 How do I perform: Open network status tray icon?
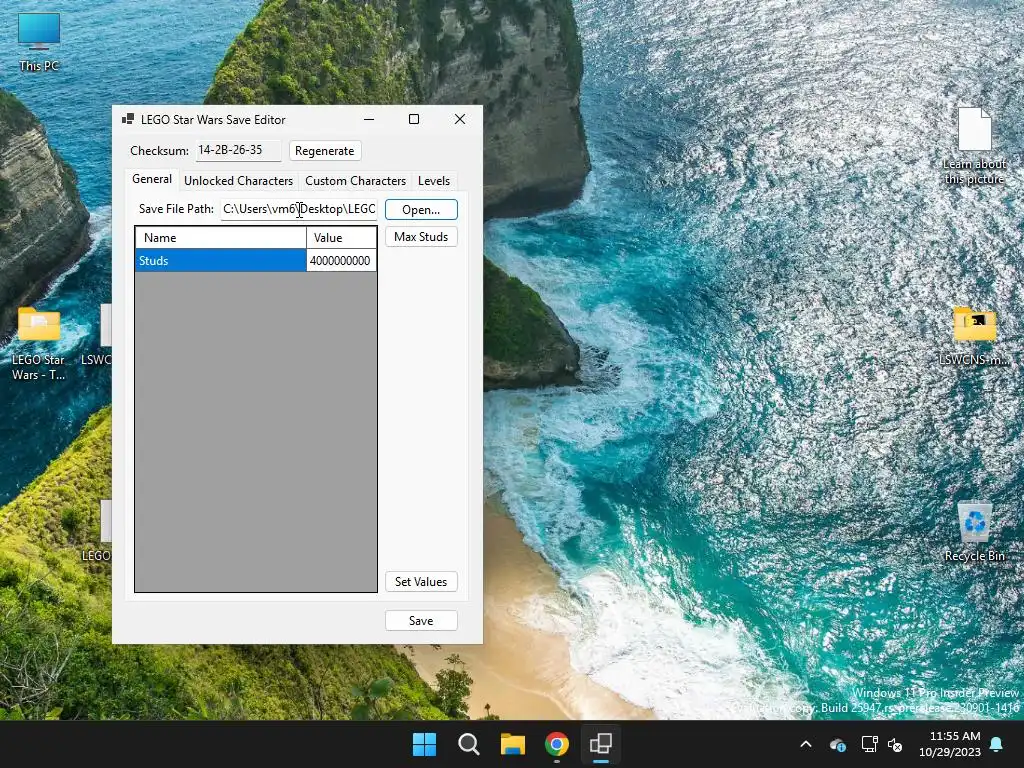tap(869, 744)
